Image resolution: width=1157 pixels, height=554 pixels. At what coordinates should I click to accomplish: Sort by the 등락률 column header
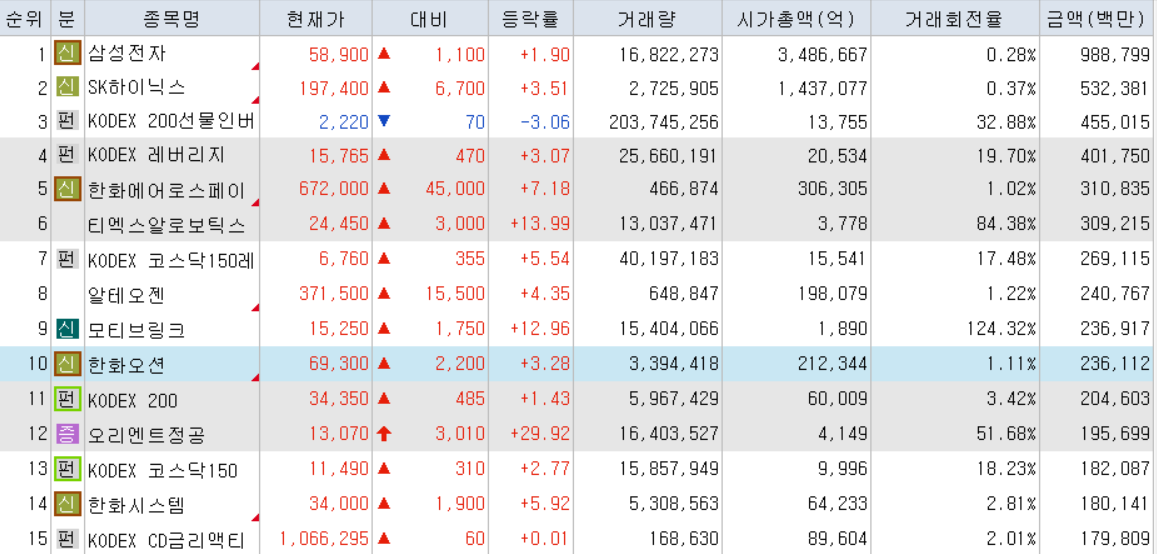coord(530,18)
